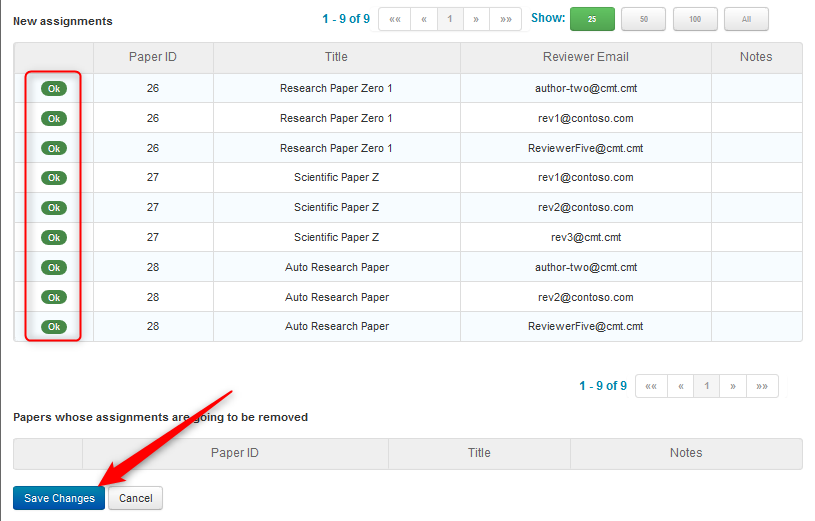
Task: Go to last page in bottom pager
Action: (x=763, y=386)
